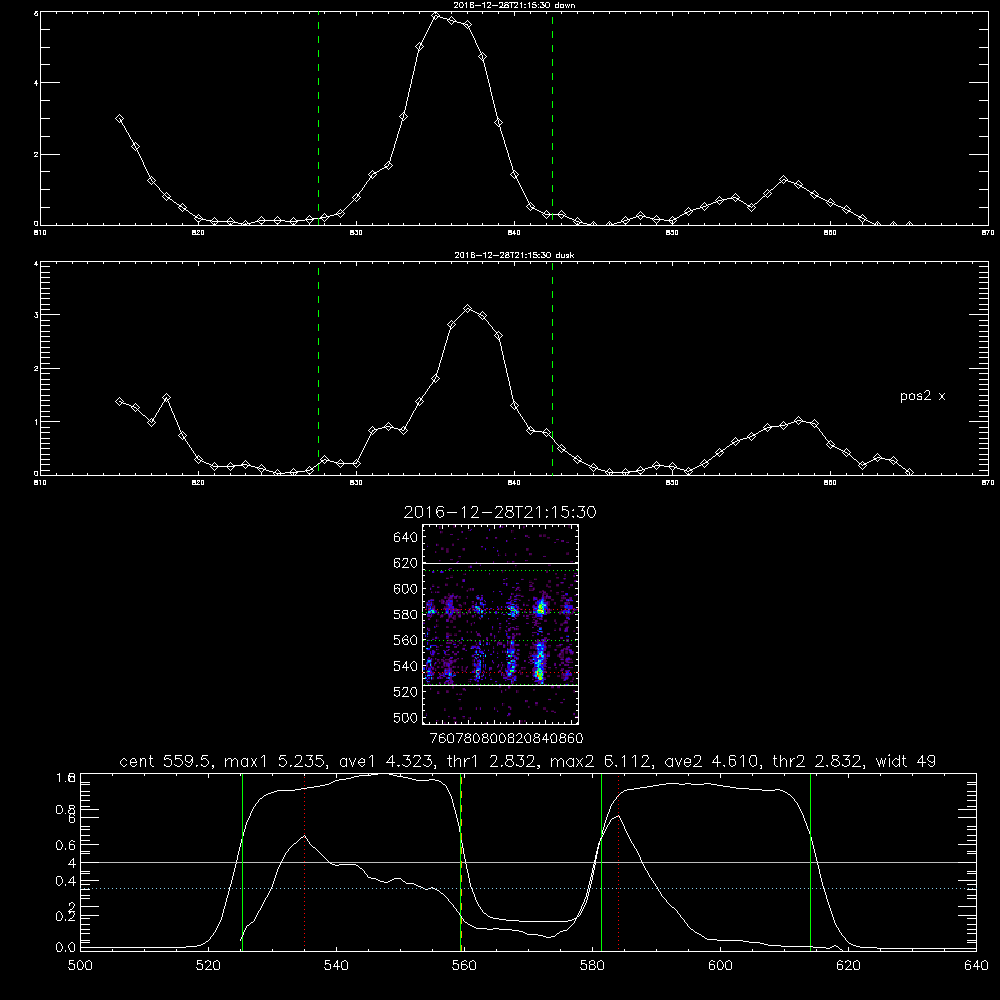Click the green vertical line near 614 in bottom plot
Screen dimensions: 1000x1000
pos(811,862)
